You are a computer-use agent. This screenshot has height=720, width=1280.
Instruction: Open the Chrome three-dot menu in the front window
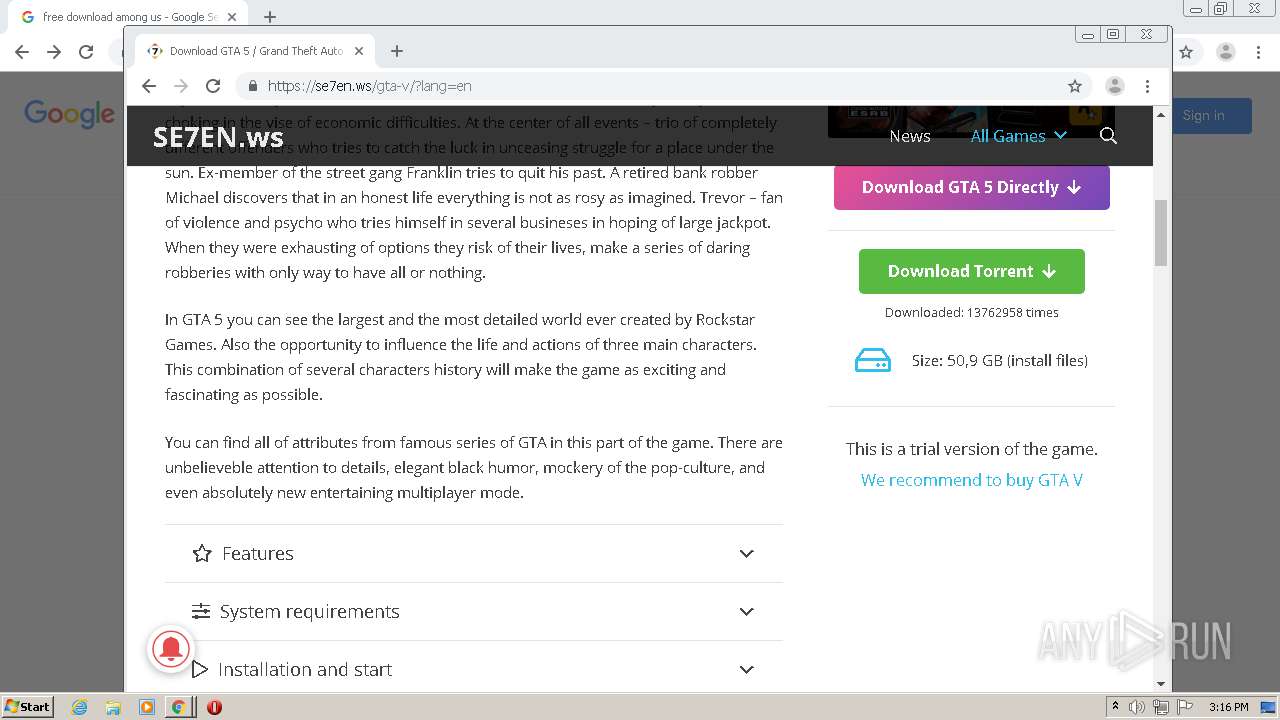(1147, 86)
